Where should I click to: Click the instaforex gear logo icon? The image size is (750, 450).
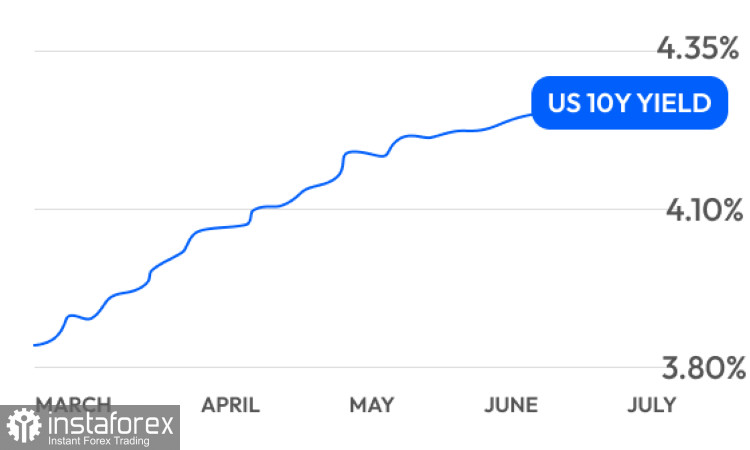coord(23,426)
